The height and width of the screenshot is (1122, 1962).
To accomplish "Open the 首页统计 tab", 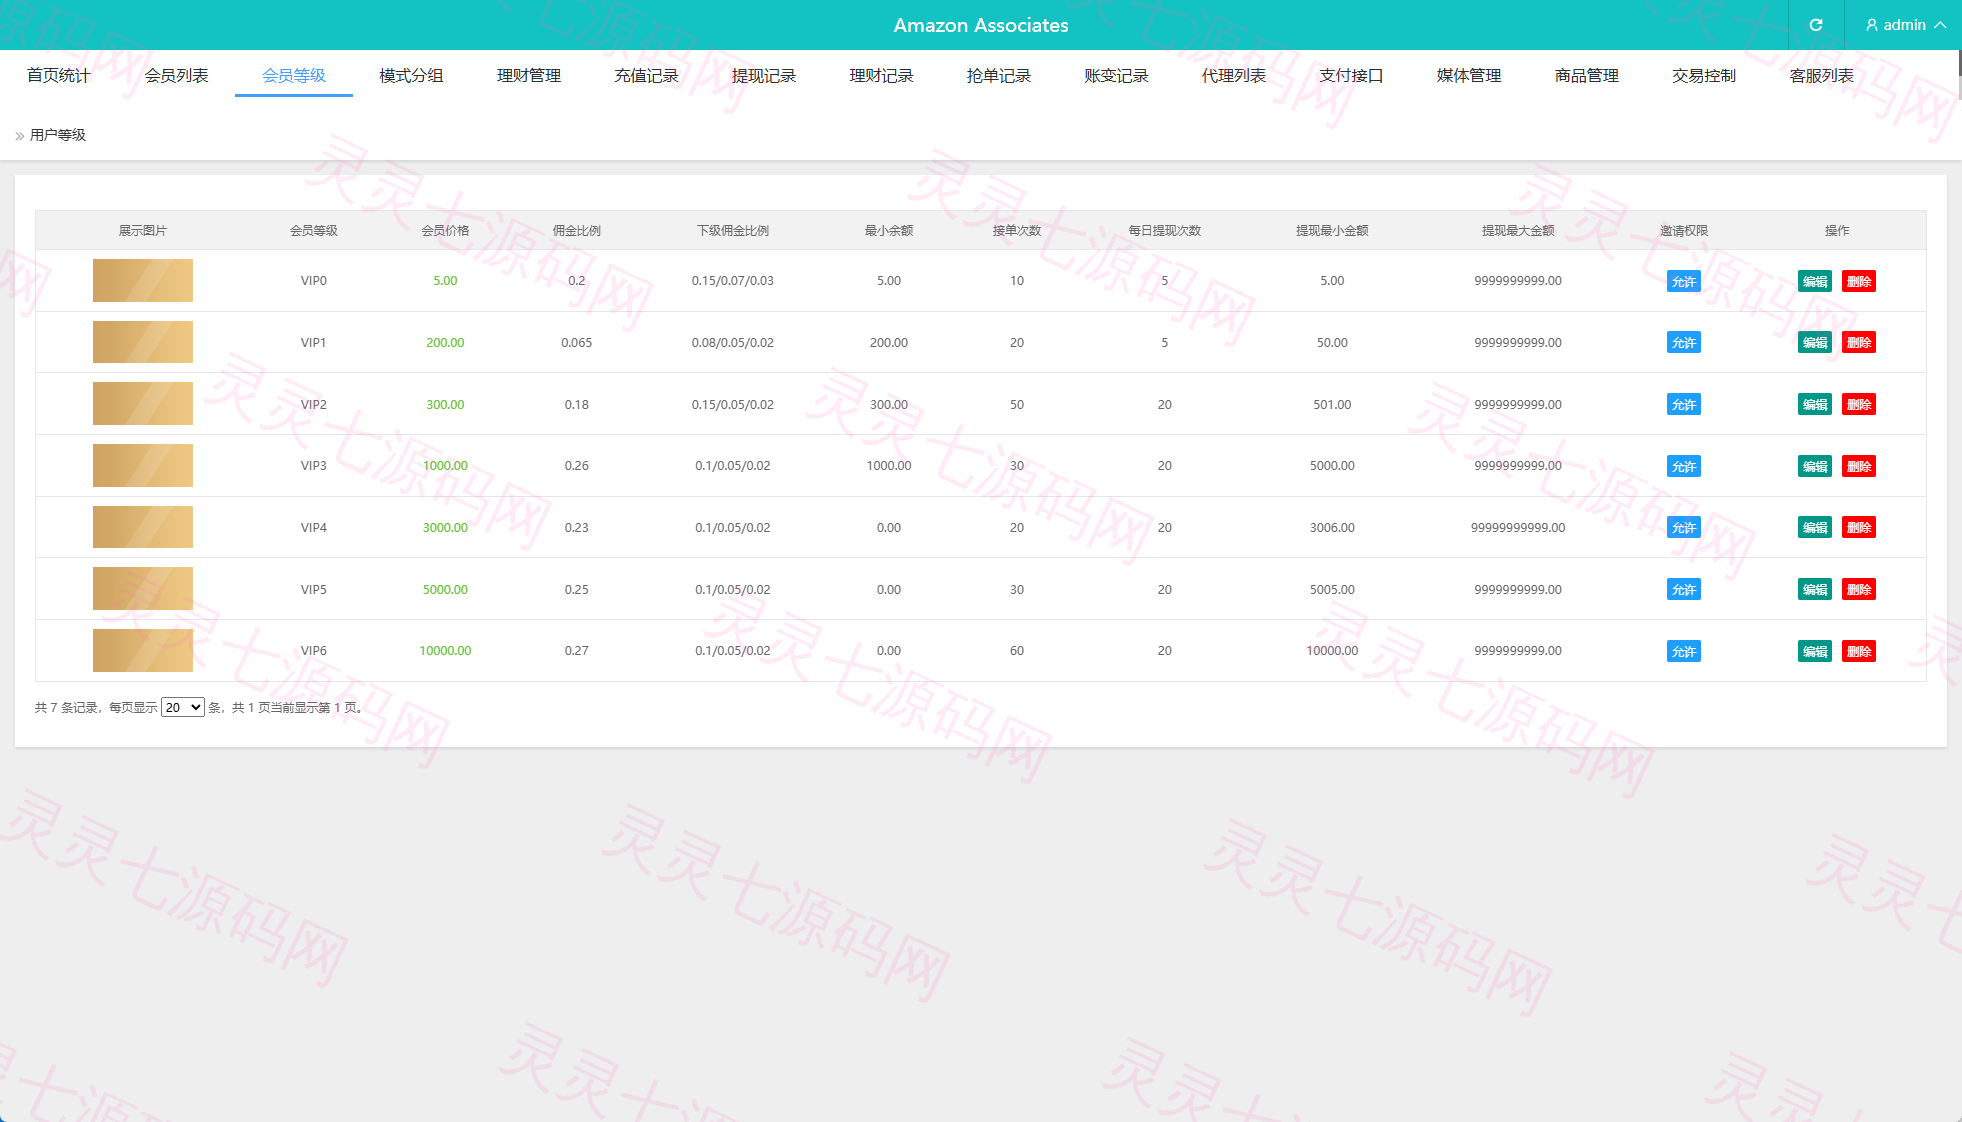I will pos(59,75).
